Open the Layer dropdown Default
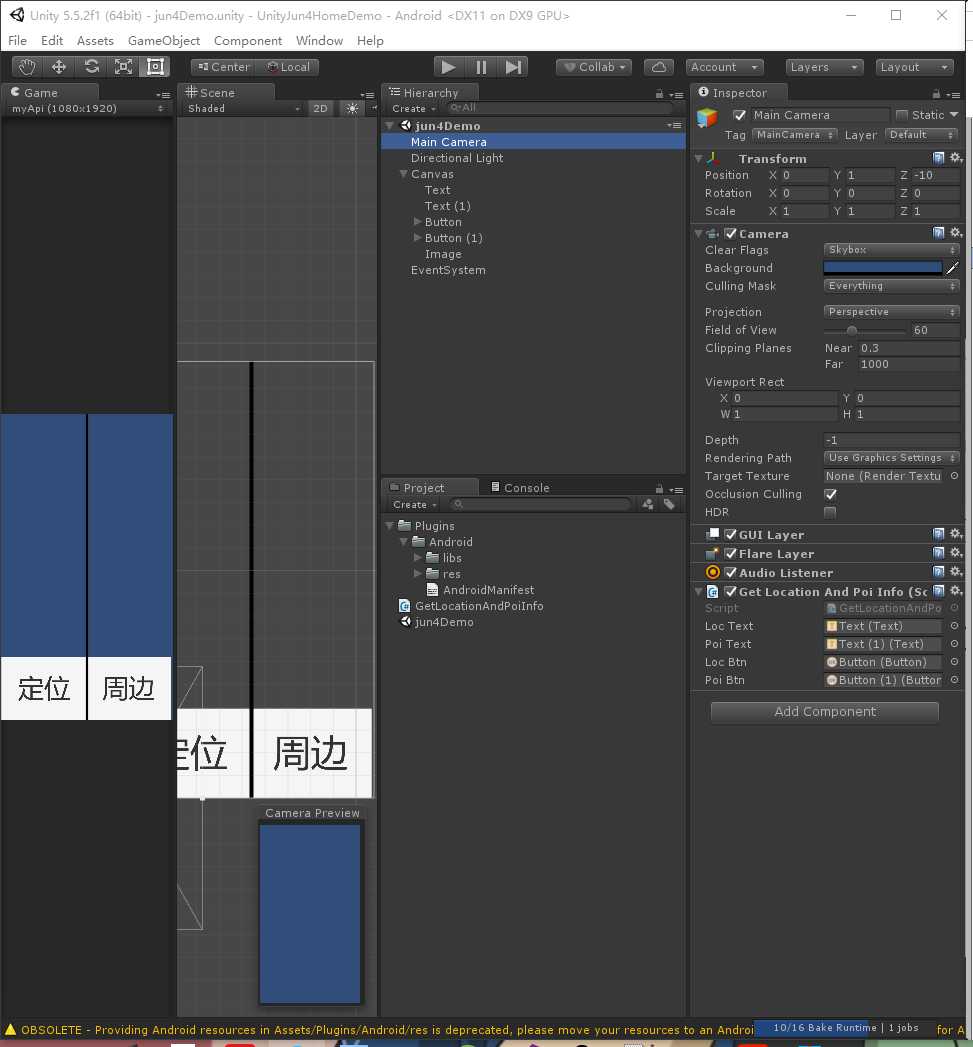The width and height of the screenshot is (973, 1047). tap(922, 135)
